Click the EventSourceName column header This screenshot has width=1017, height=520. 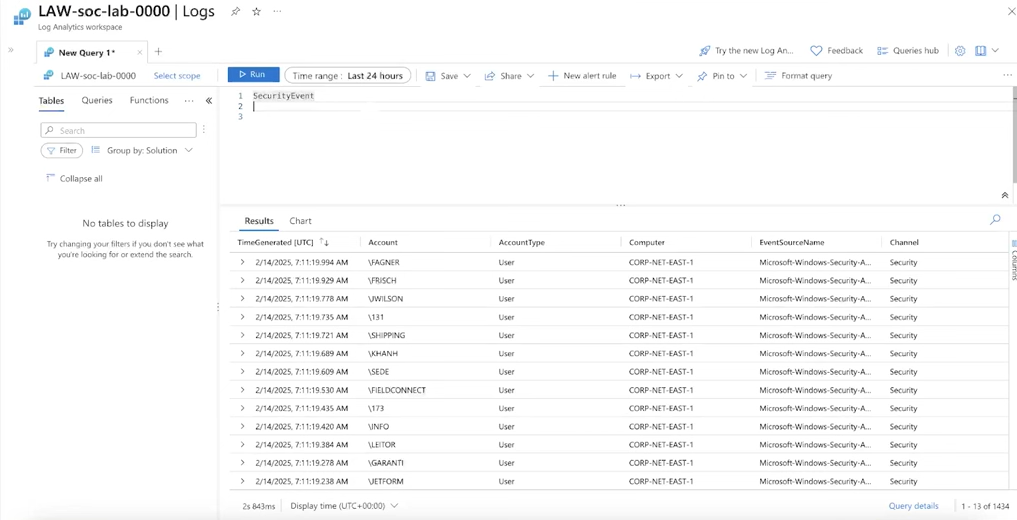(791, 242)
